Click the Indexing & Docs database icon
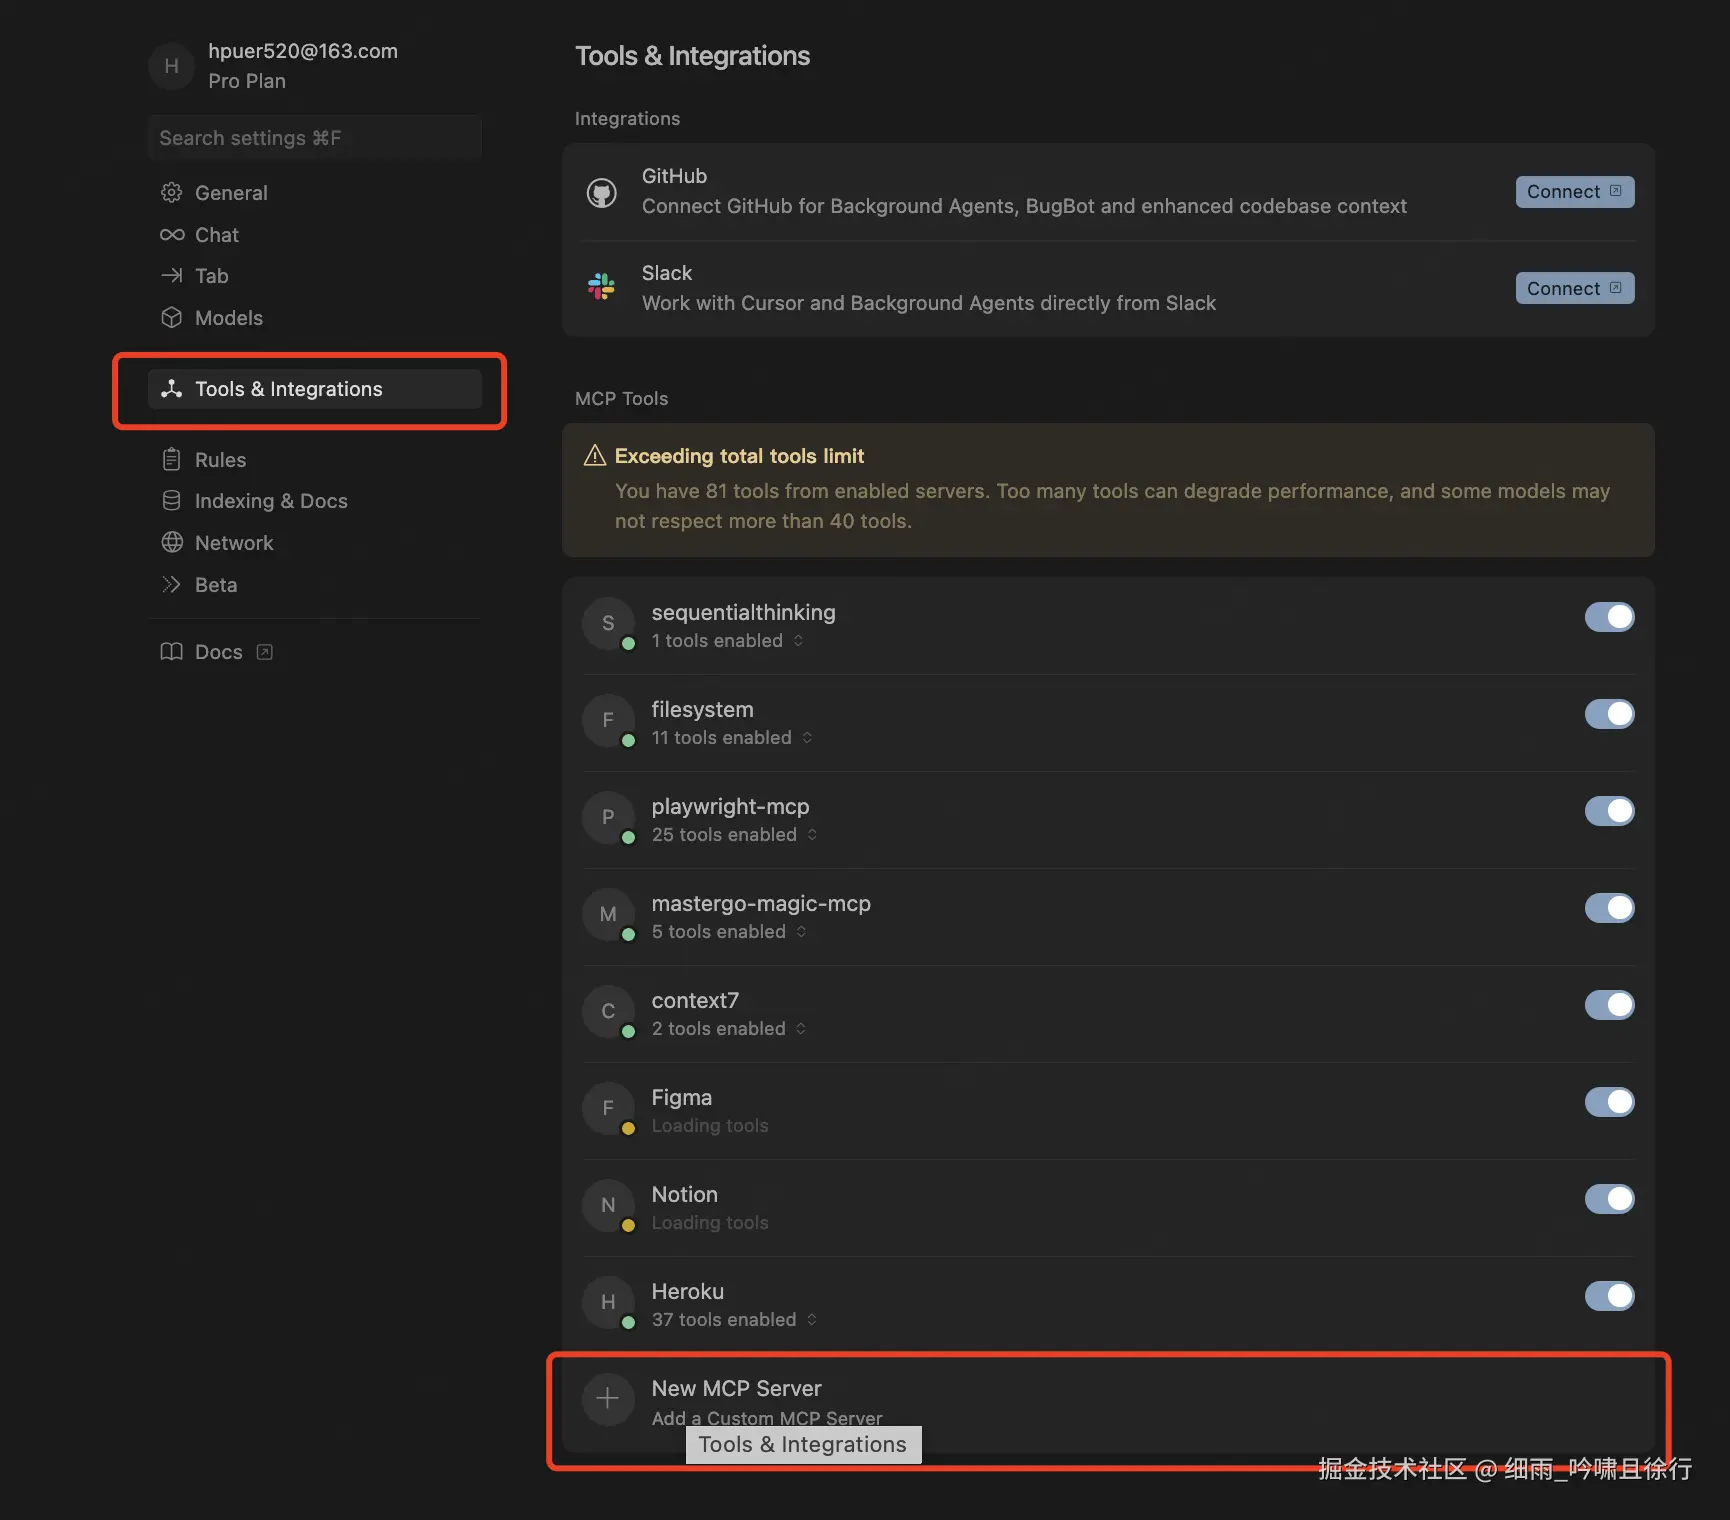Image resolution: width=1730 pixels, height=1520 pixels. click(x=172, y=500)
